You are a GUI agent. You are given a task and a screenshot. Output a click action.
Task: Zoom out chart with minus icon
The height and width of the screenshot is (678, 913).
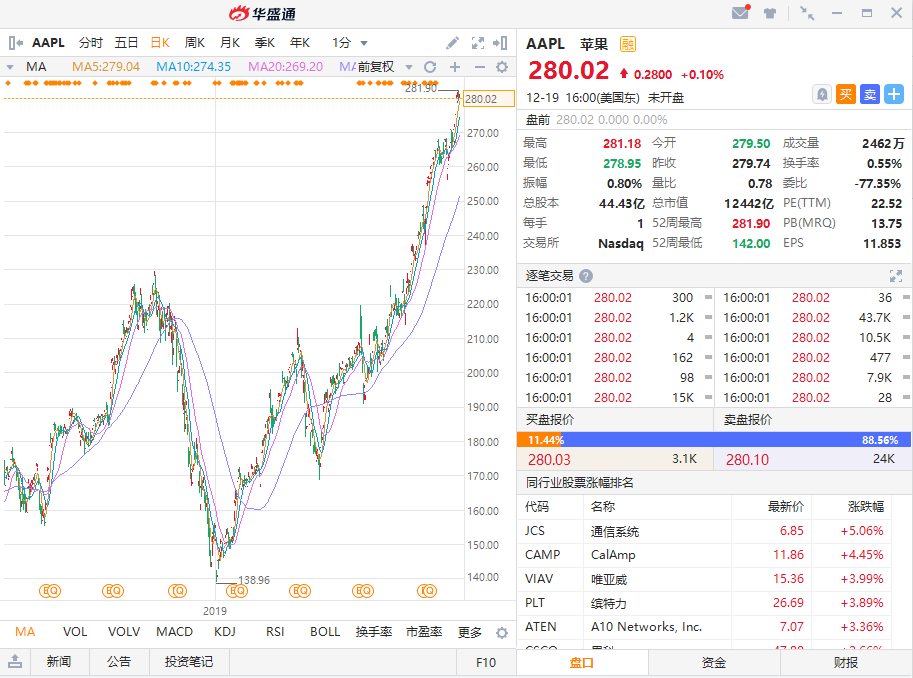pyautogui.click(x=479, y=67)
